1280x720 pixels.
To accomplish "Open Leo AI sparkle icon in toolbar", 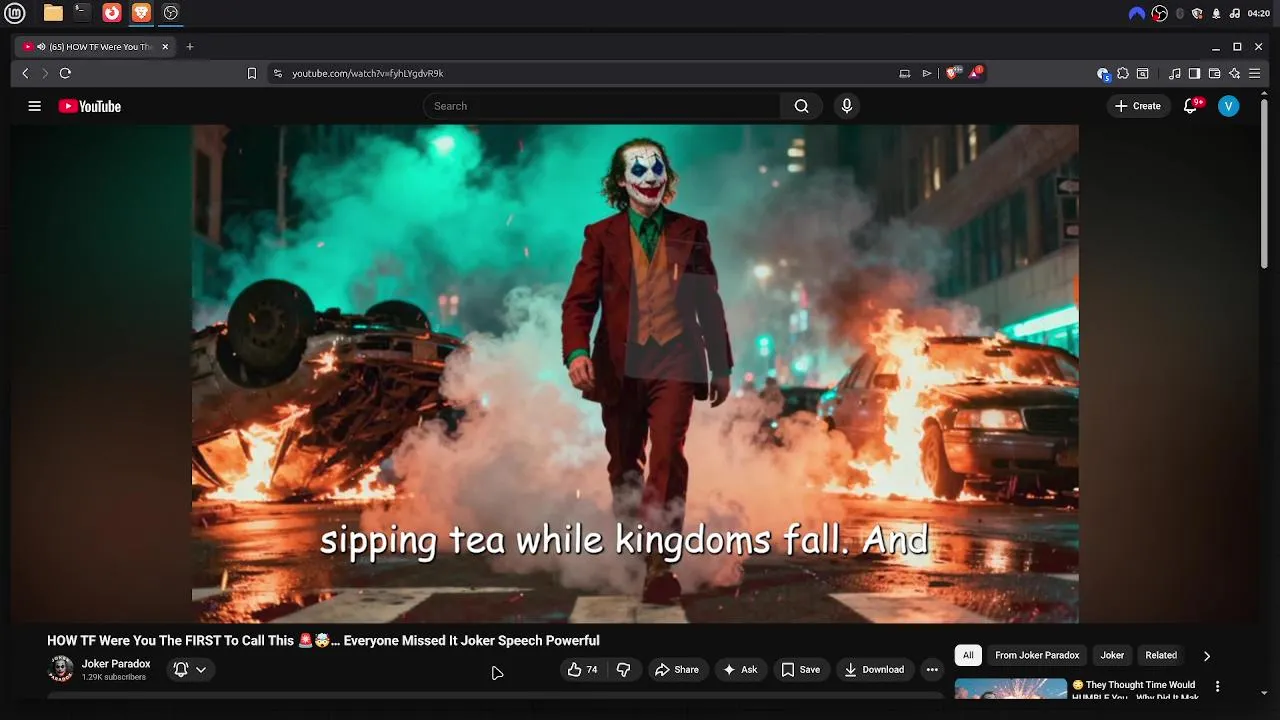I will [1234, 73].
